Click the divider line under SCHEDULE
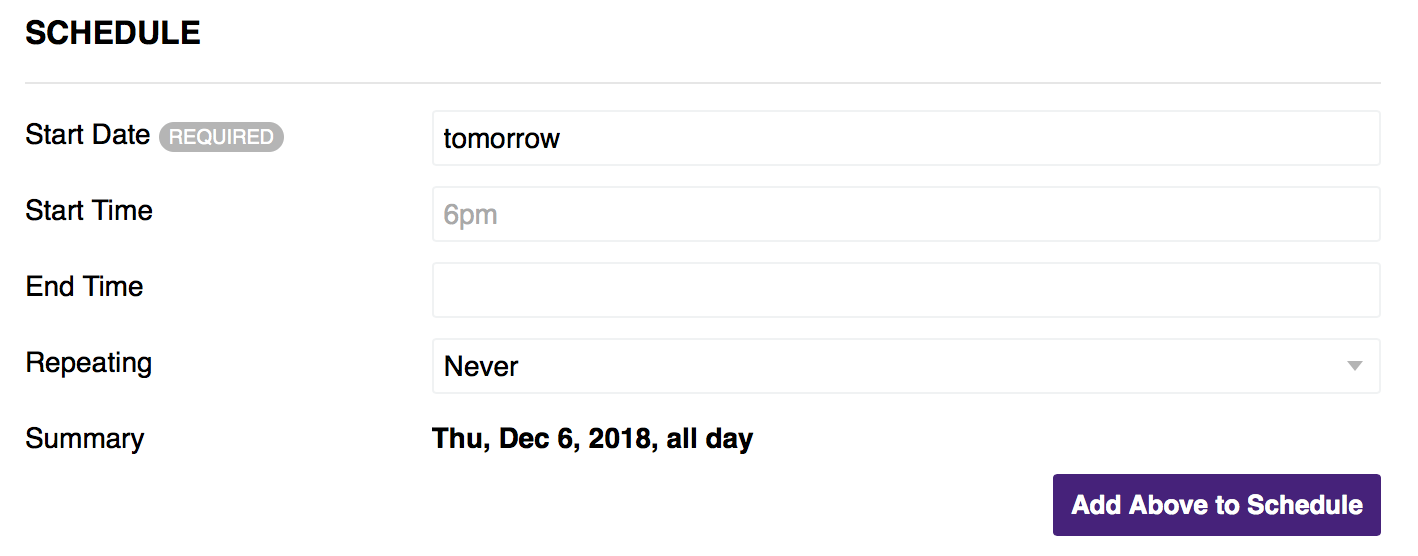1418x556 pixels. click(x=702, y=82)
